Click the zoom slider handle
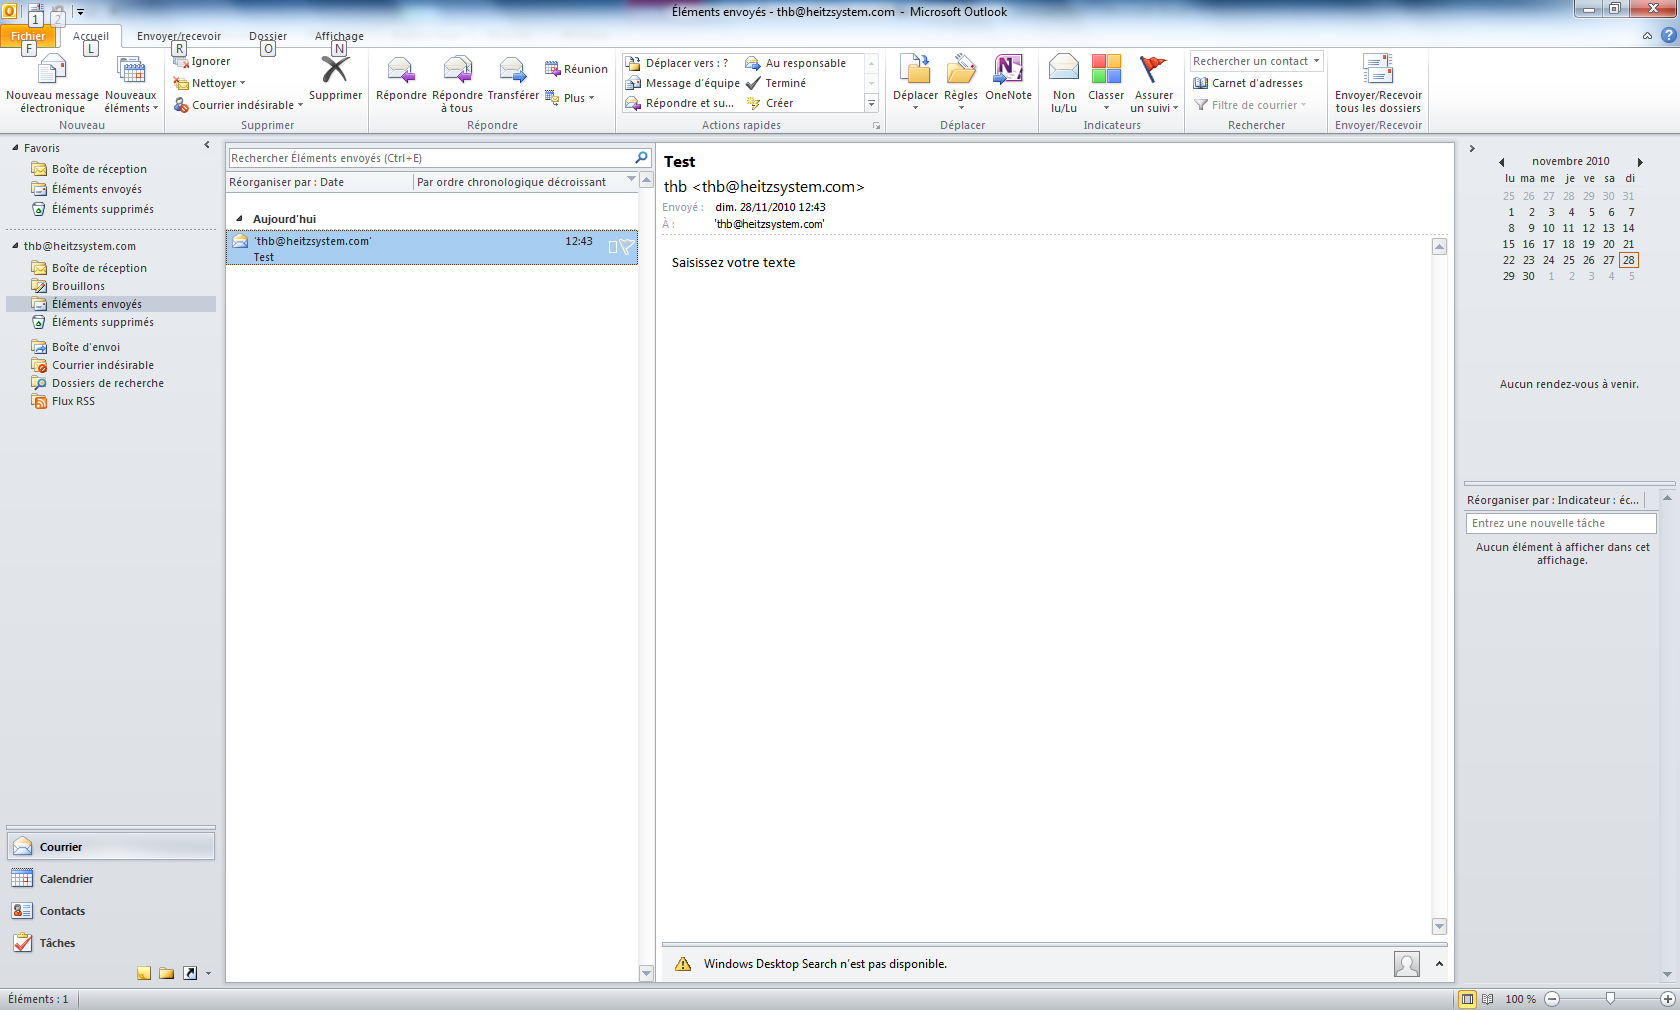Screen dimensions: 1680x1010 tap(1610, 999)
